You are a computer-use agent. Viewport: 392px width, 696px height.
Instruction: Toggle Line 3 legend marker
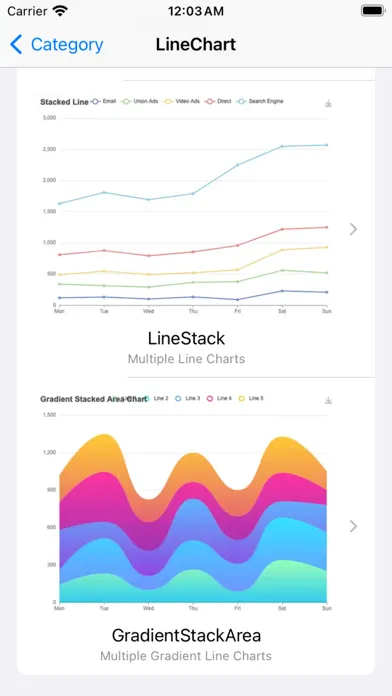pyautogui.click(x=187, y=399)
